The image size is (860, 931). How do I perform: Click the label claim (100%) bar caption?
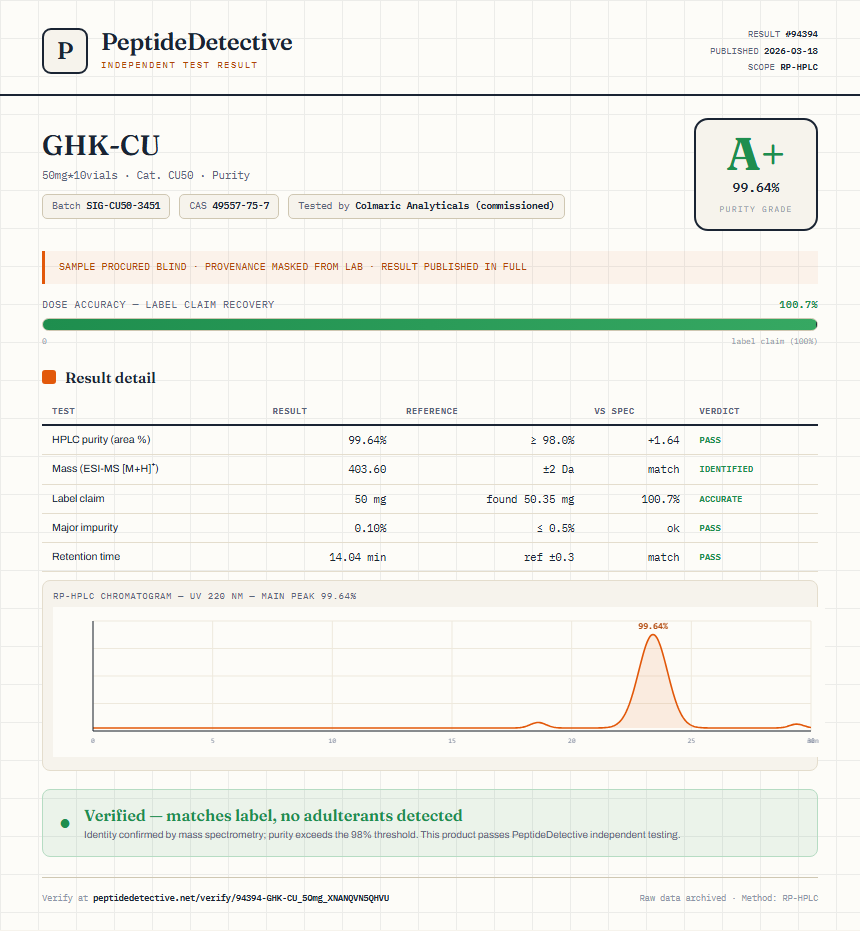[774, 341]
